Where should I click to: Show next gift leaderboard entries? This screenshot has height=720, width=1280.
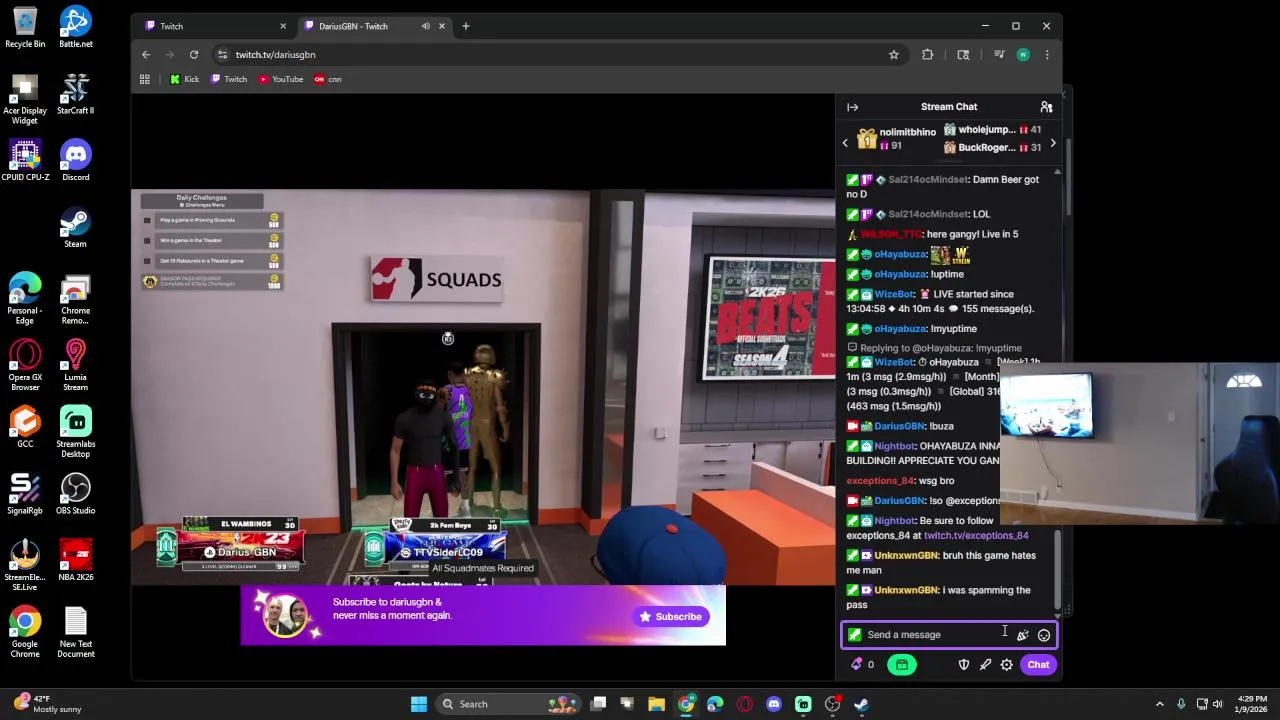click(1052, 143)
